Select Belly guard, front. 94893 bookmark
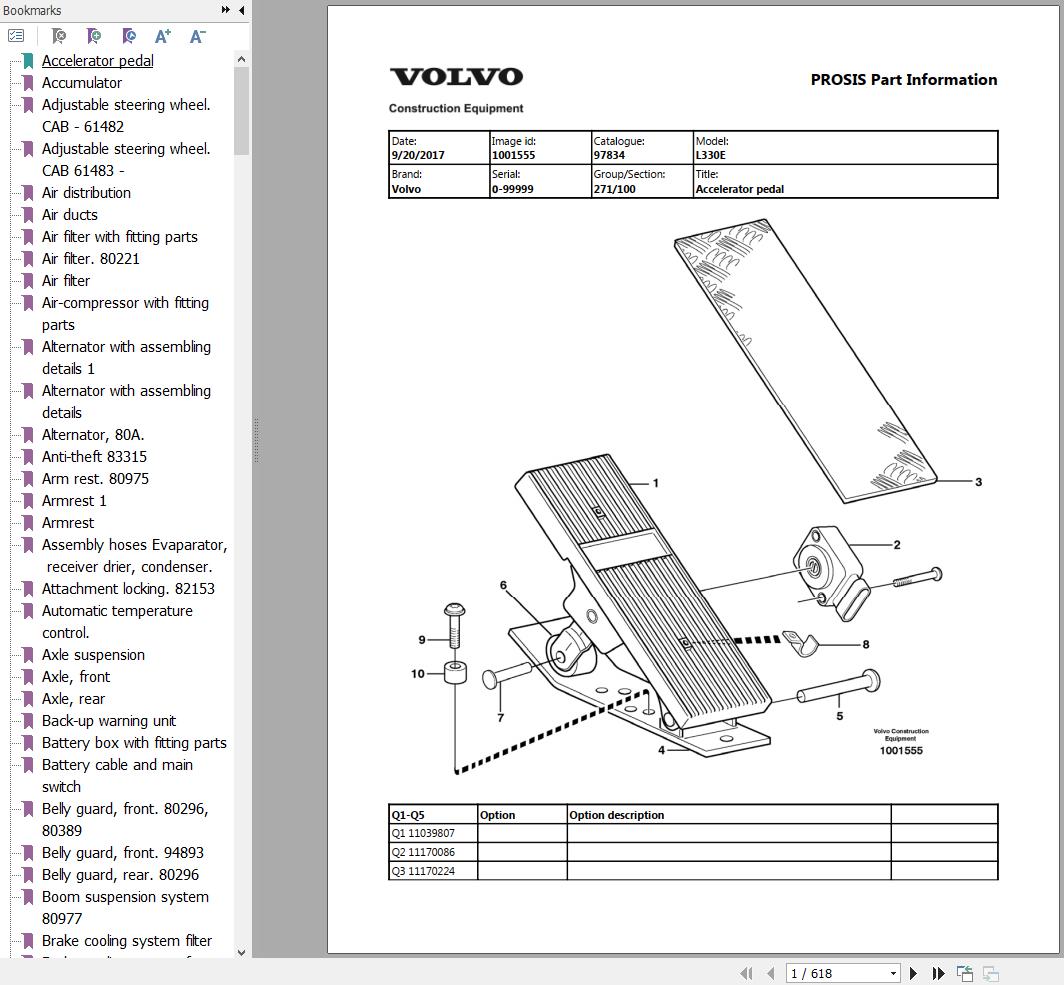1064x985 pixels. (123, 853)
